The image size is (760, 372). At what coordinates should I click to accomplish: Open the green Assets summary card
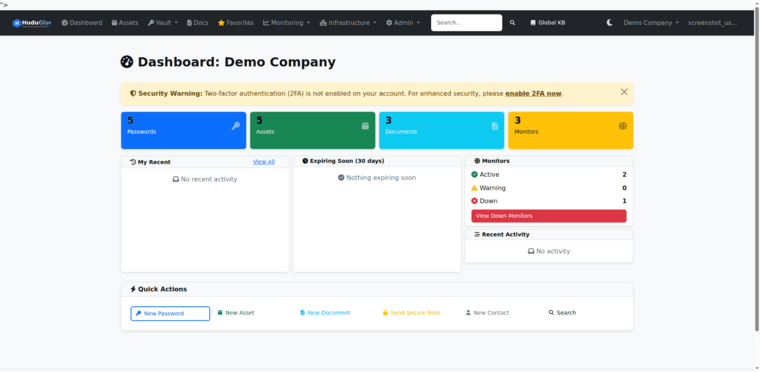tap(313, 130)
